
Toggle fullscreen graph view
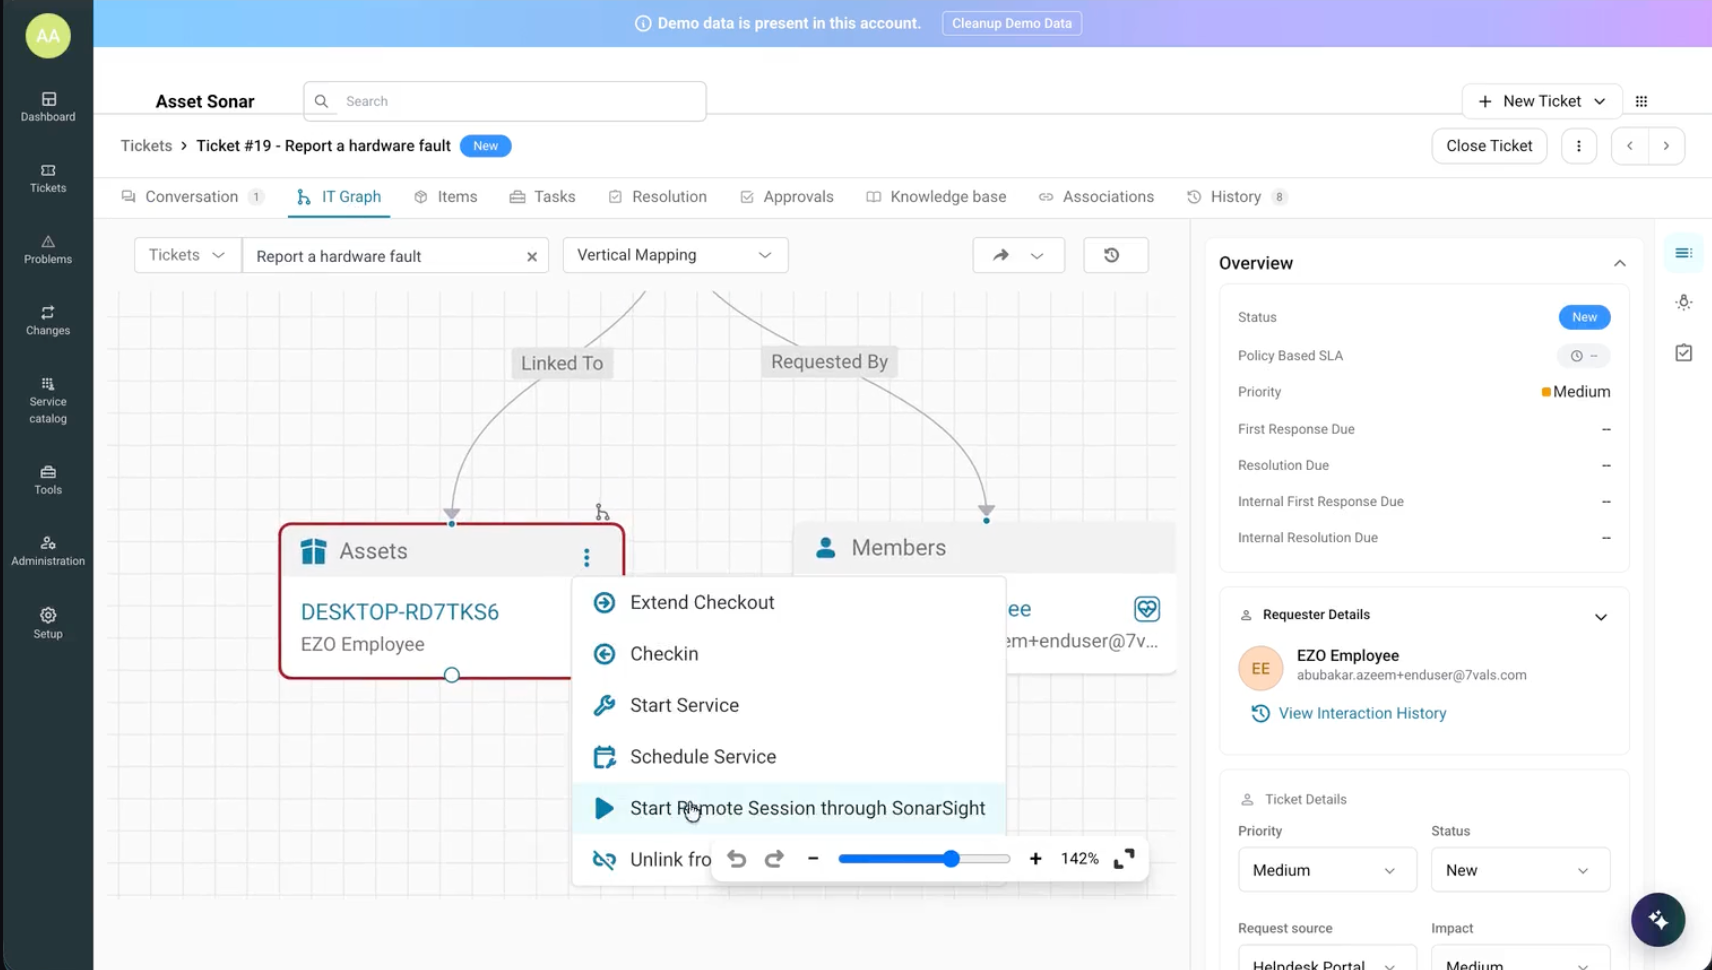point(1124,859)
